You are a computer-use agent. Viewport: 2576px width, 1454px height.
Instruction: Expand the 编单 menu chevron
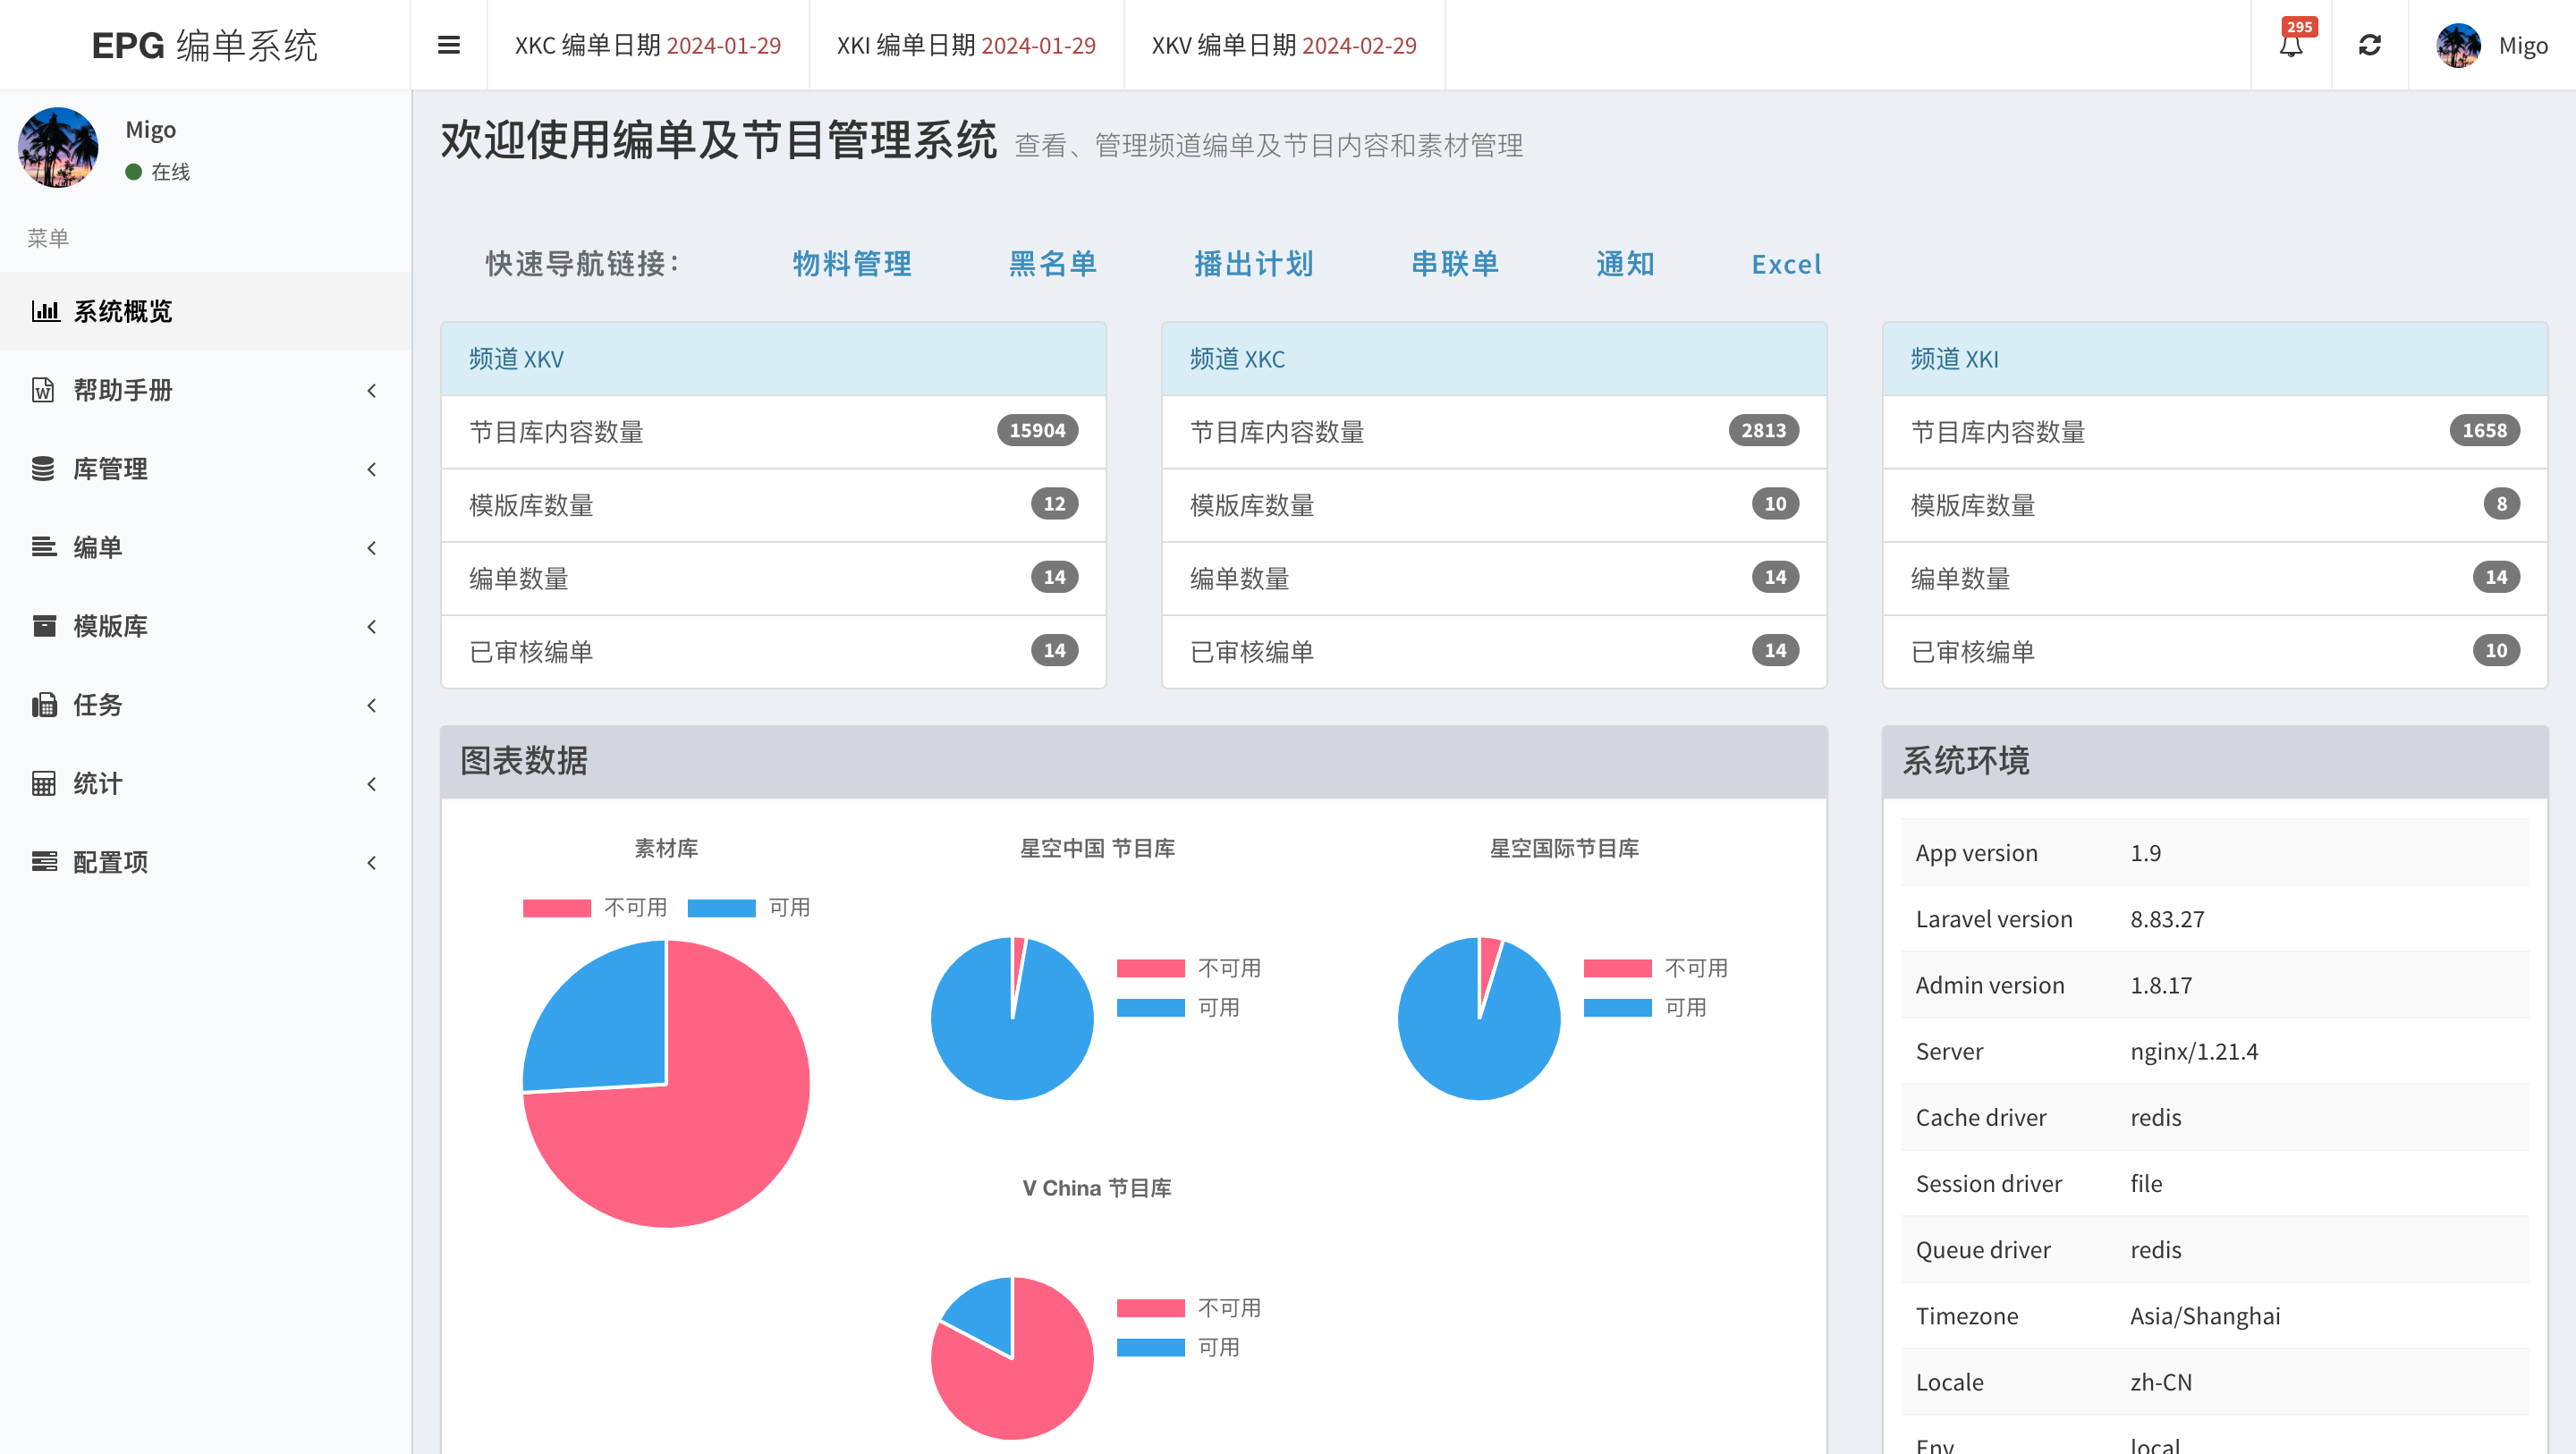pyautogui.click(x=371, y=548)
